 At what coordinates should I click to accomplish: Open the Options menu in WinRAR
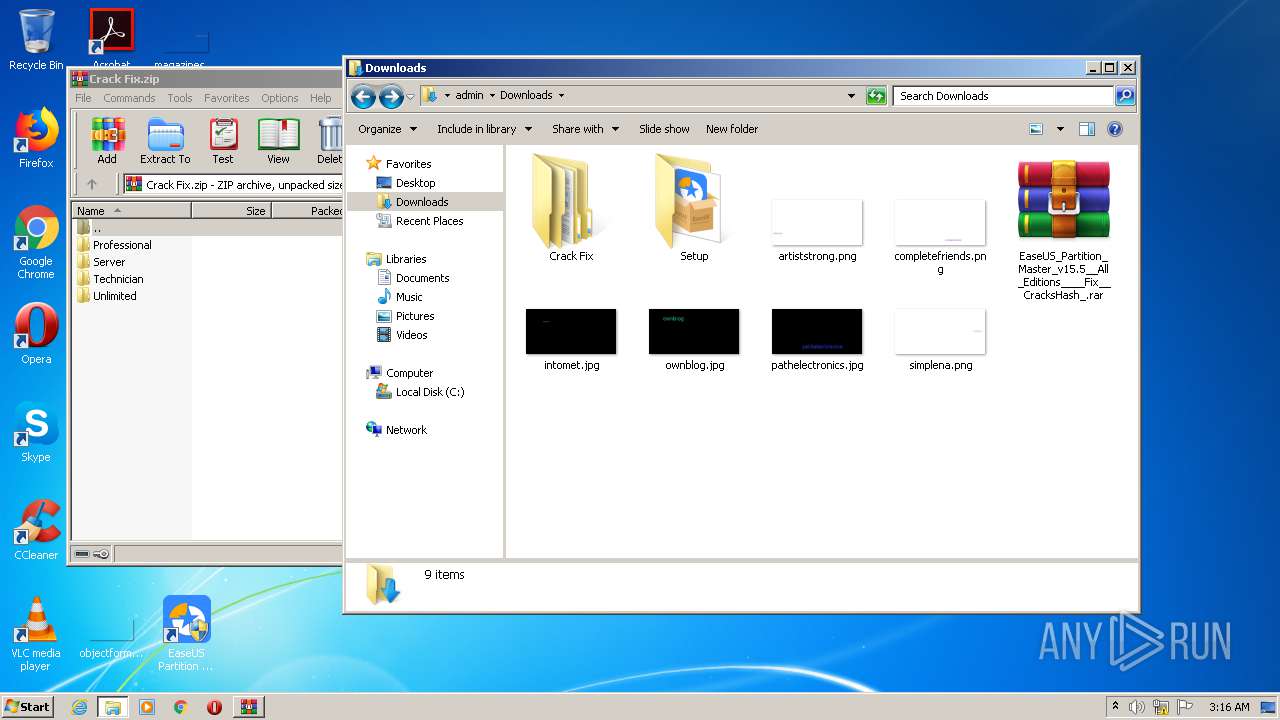[280, 98]
